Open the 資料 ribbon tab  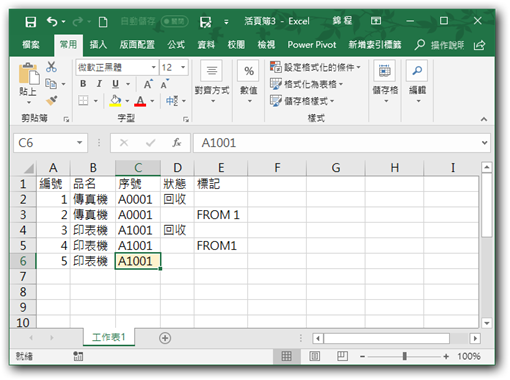pyautogui.click(x=206, y=45)
